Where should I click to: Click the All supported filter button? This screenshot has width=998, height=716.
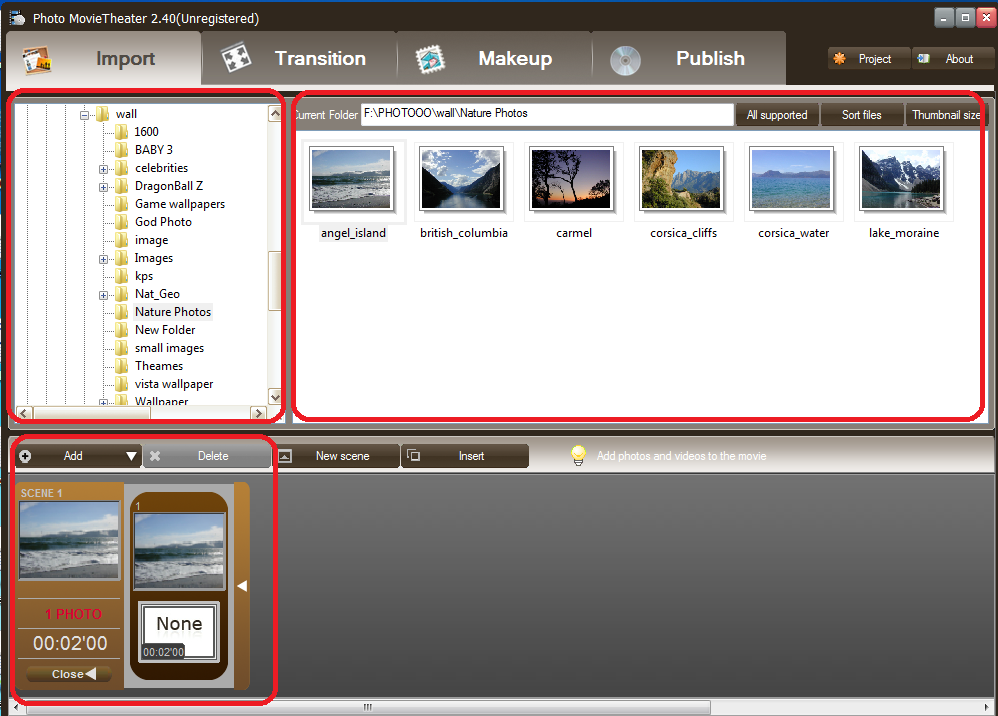[x=777, y=115]
